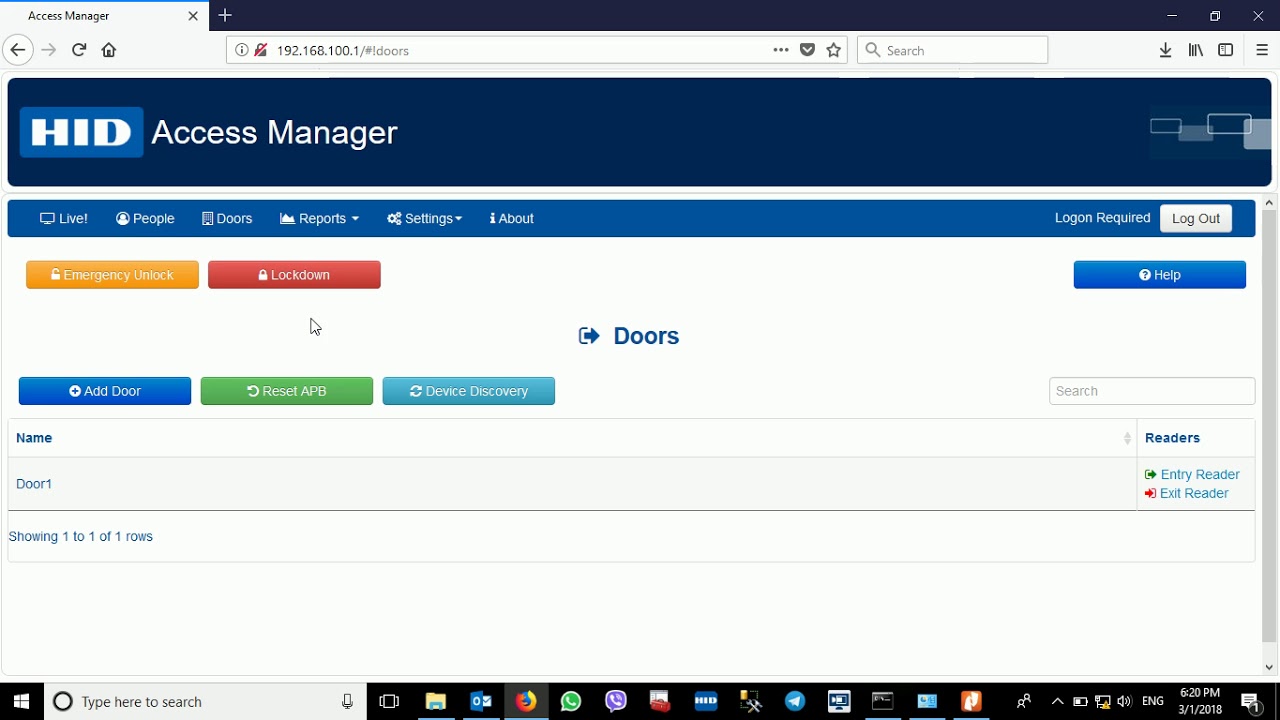Open the Live! monitor page
This screenshot has width=1280, height=720.
click(64, 218)
